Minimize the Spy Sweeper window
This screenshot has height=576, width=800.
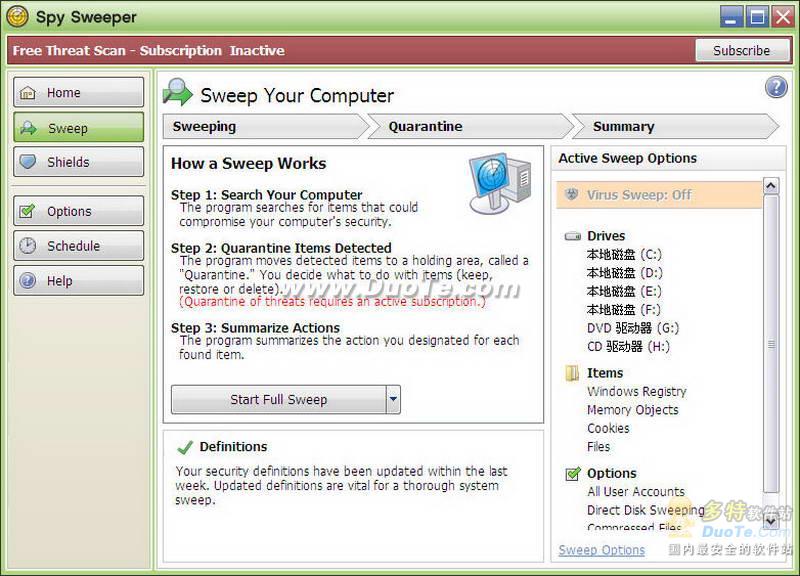tap(731, 17)
